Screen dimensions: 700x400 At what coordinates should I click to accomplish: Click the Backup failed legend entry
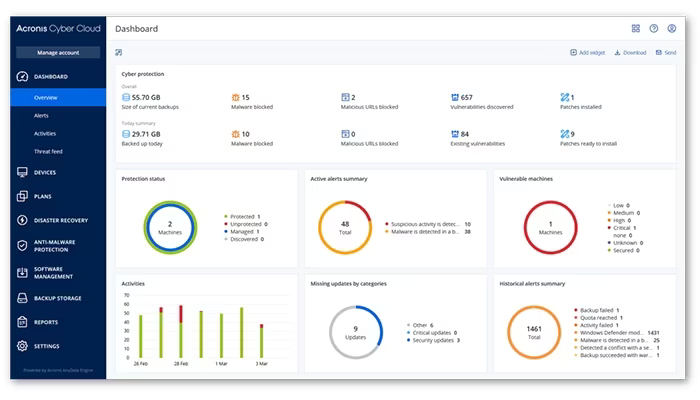(x=597, y=310)
